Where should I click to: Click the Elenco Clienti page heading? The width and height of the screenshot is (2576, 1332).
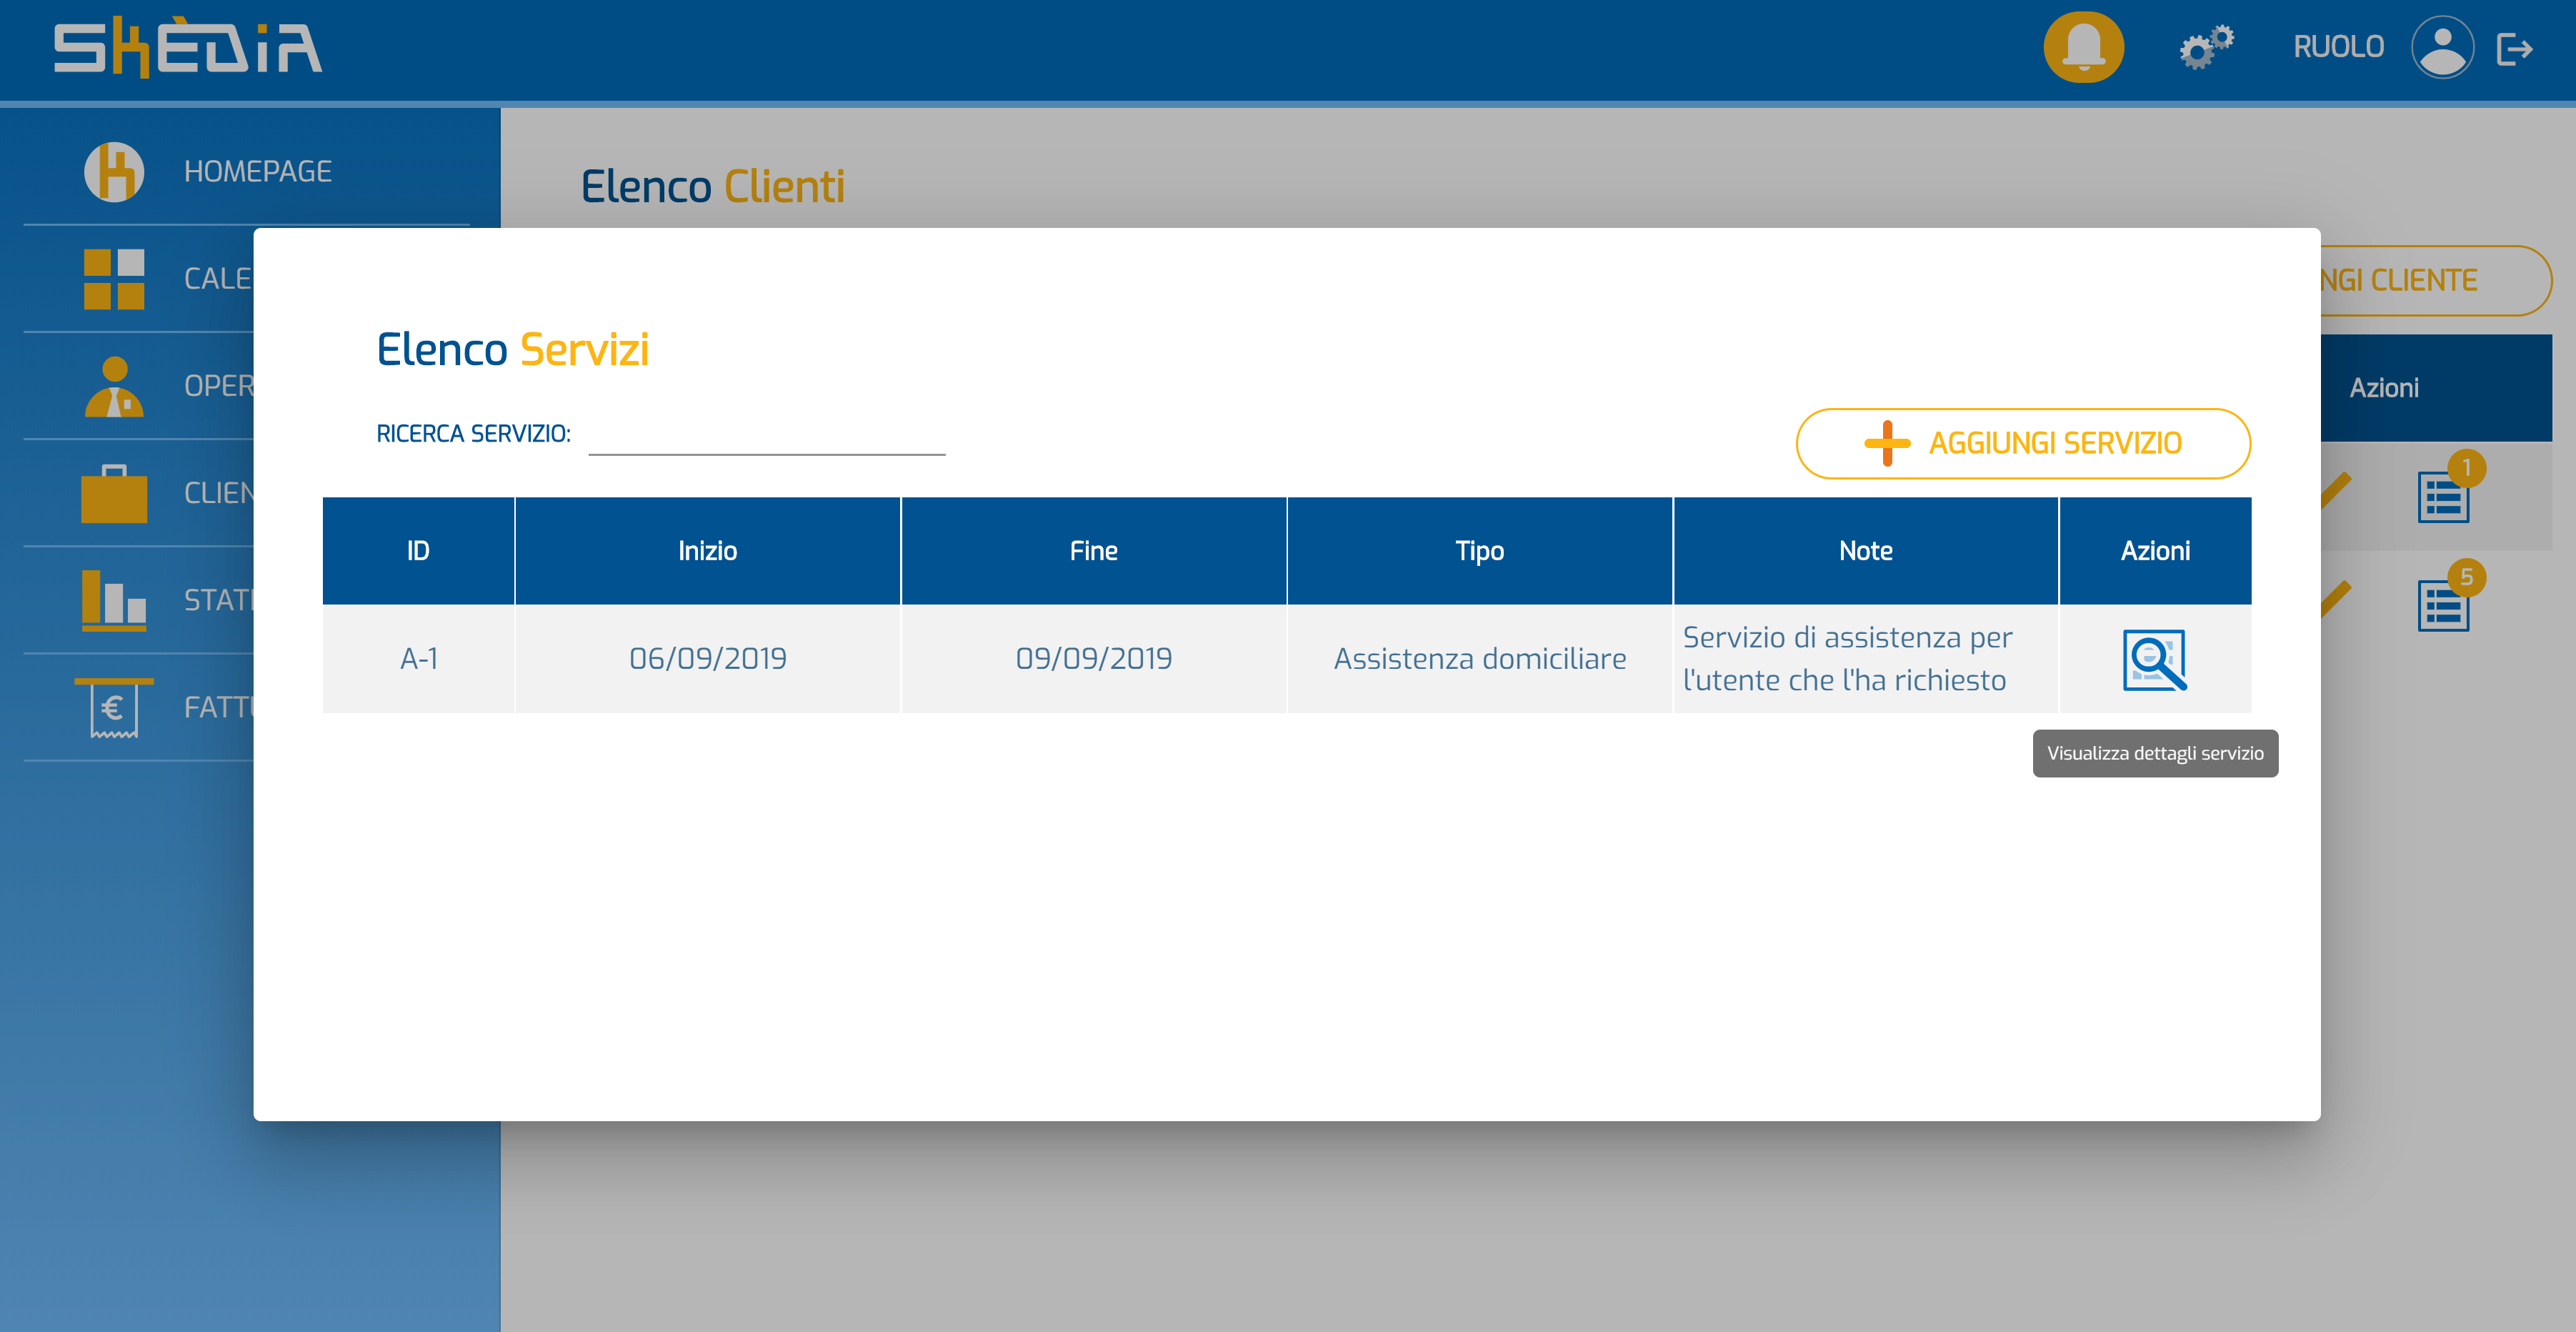(712, 187)
